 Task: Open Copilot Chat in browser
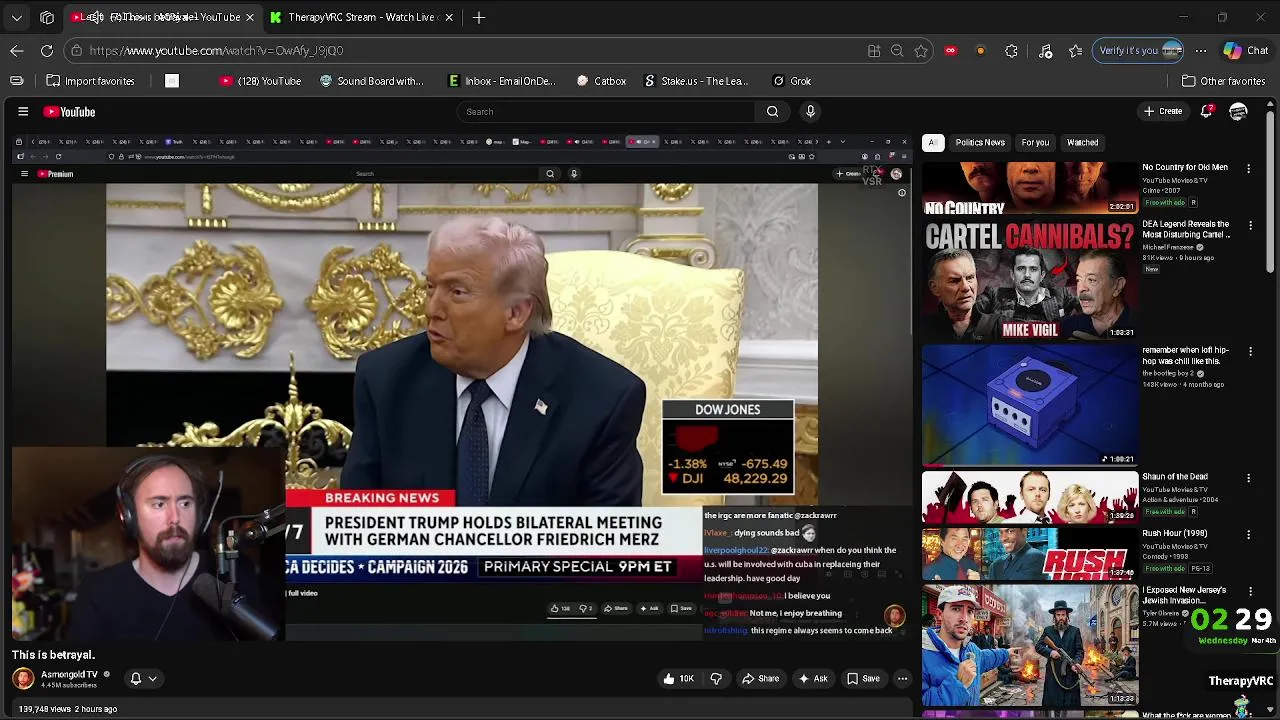tap(1246, 50)
